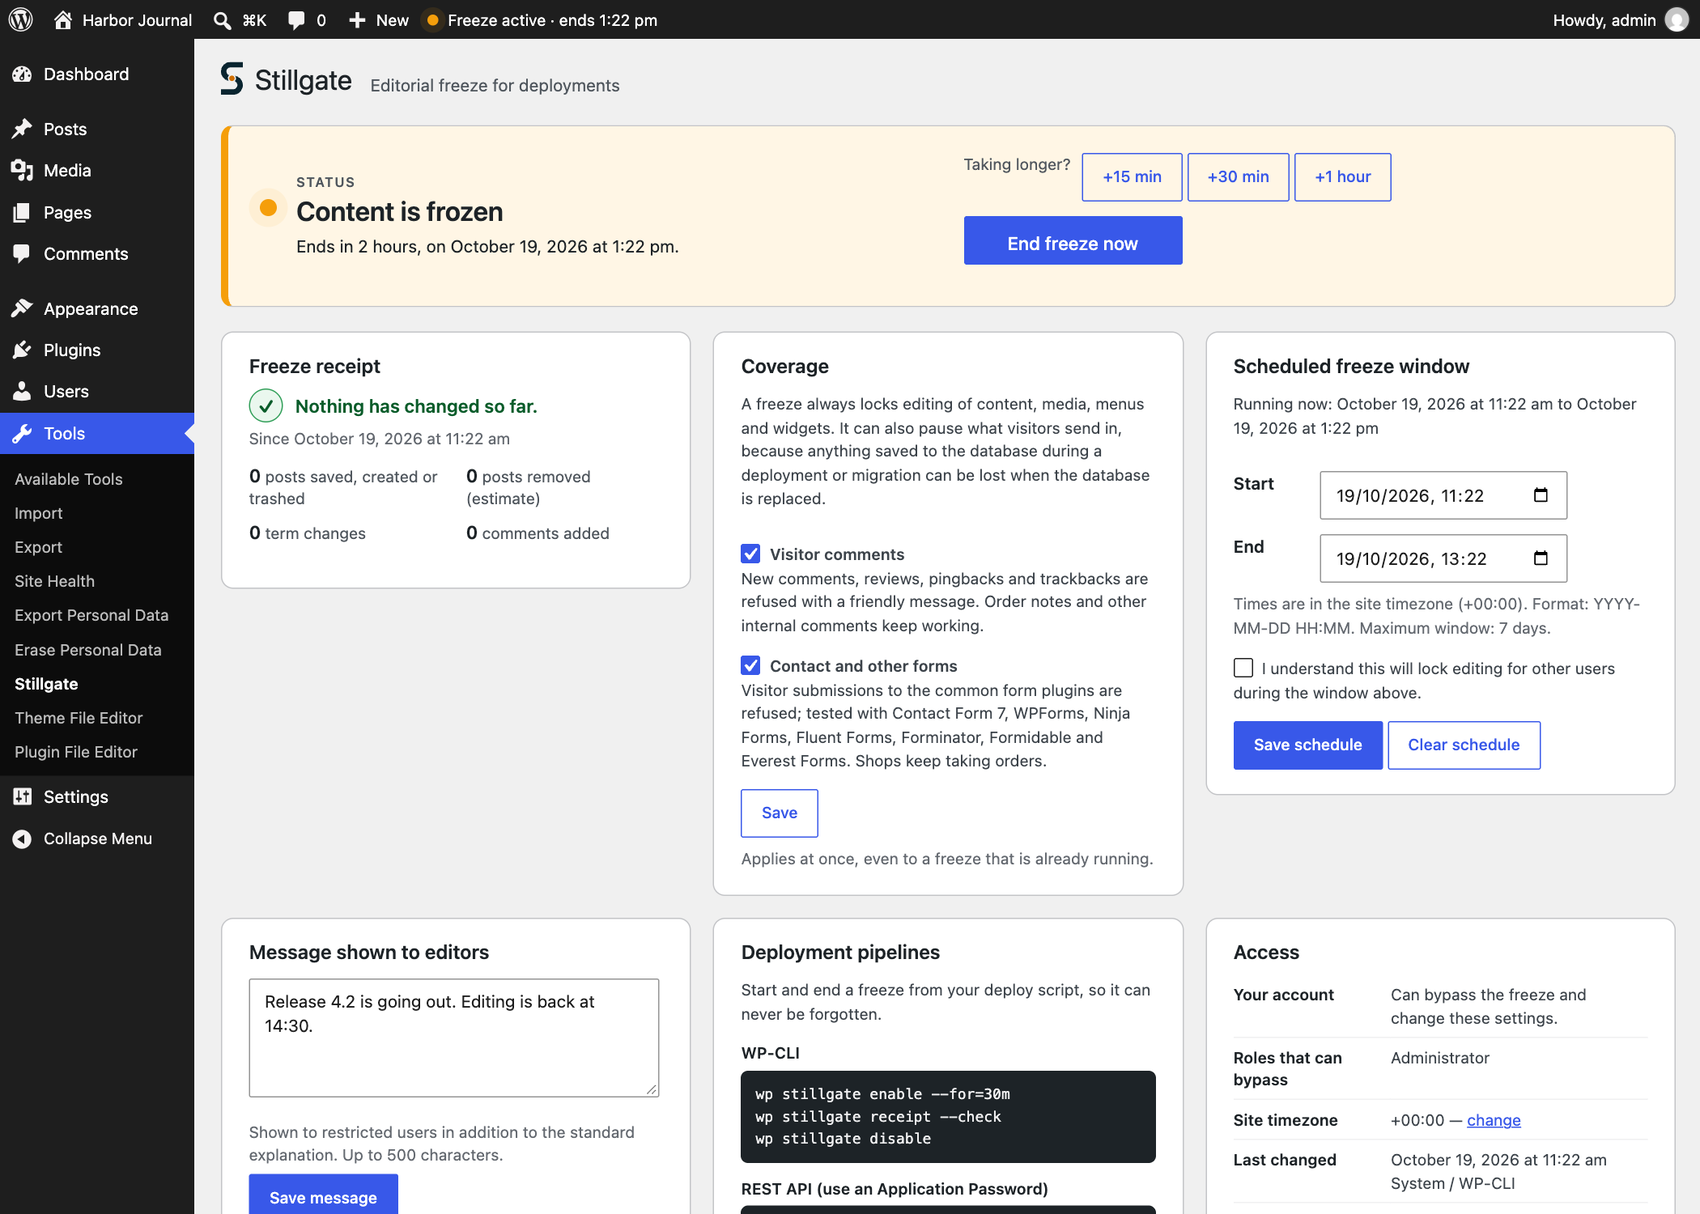This screenshot has height=1214, width=1700.
Task: Click the admin user avatar
Action: (1677, 20)
